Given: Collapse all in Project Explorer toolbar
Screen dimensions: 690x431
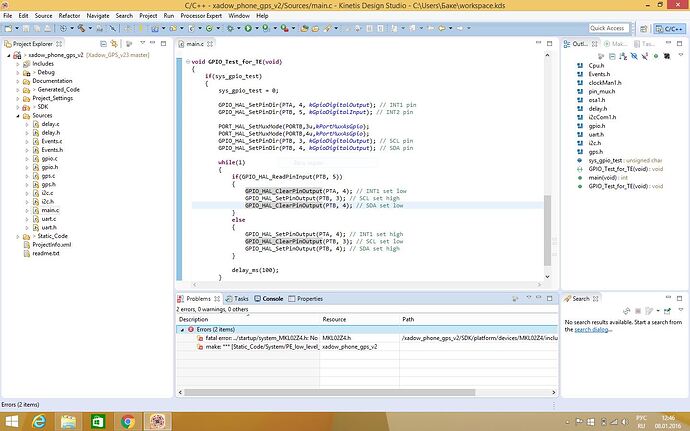Looking at the screenshot, I should (x=103, y=44).
